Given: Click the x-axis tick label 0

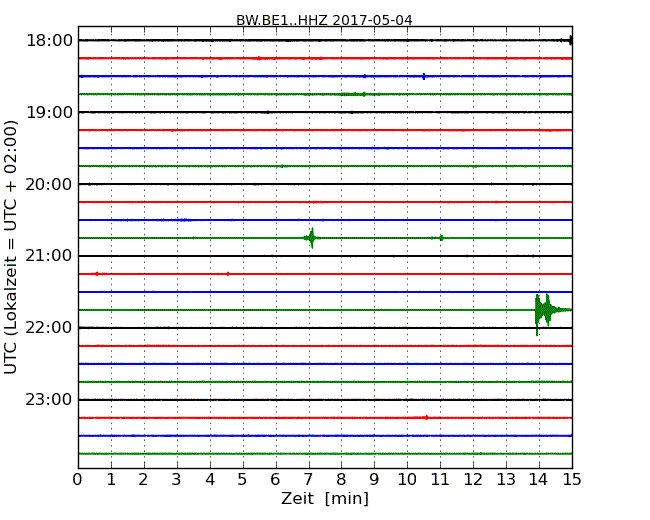Looking at the screenshot, I should pos(78,479).
